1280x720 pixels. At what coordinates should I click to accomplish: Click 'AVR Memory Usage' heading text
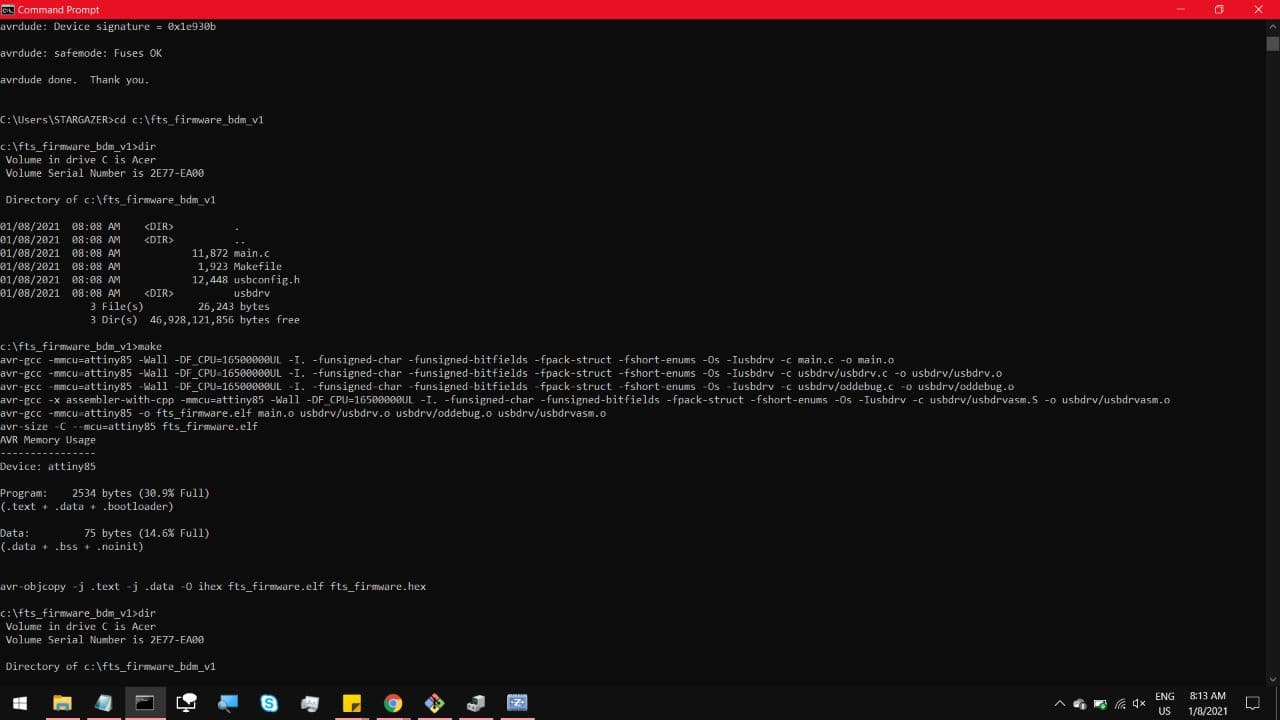48,440
